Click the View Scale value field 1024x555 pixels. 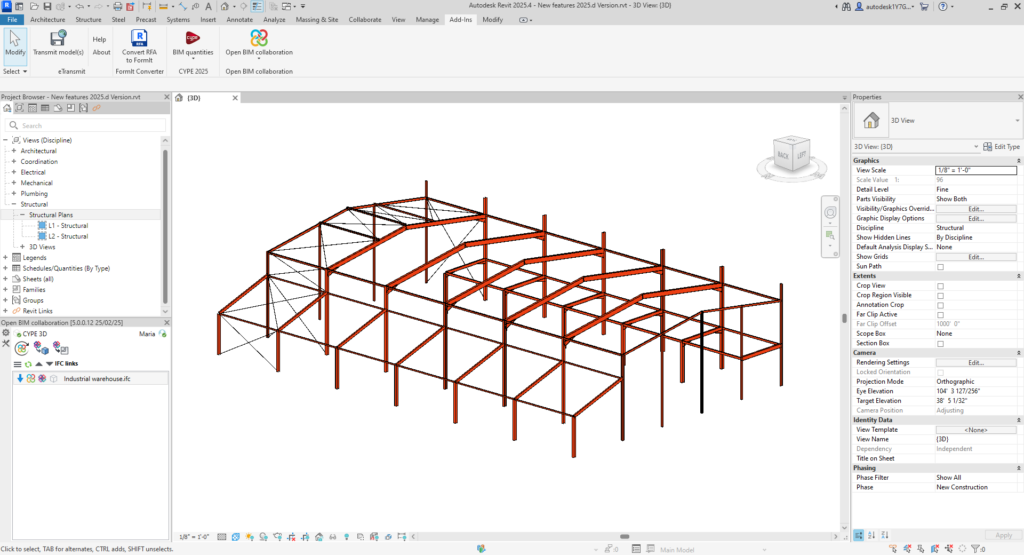(976, 170)
